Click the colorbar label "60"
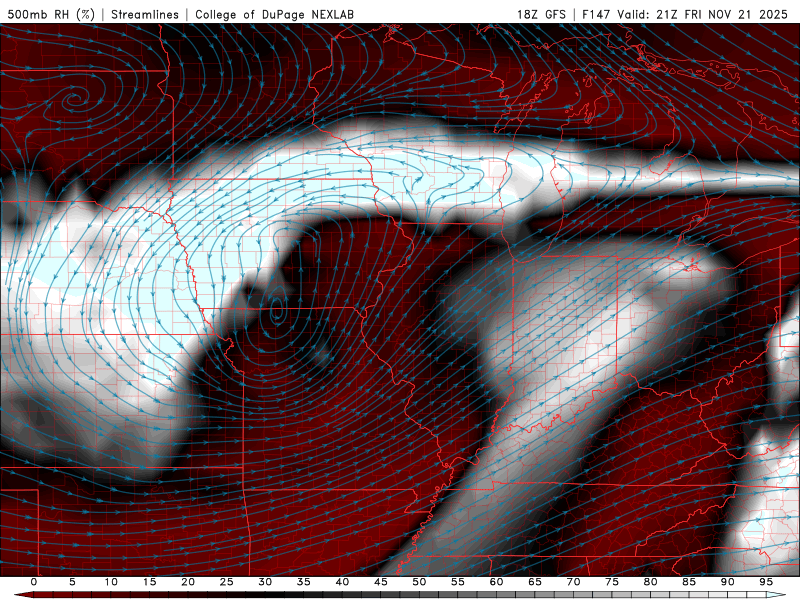 [496, 582]
